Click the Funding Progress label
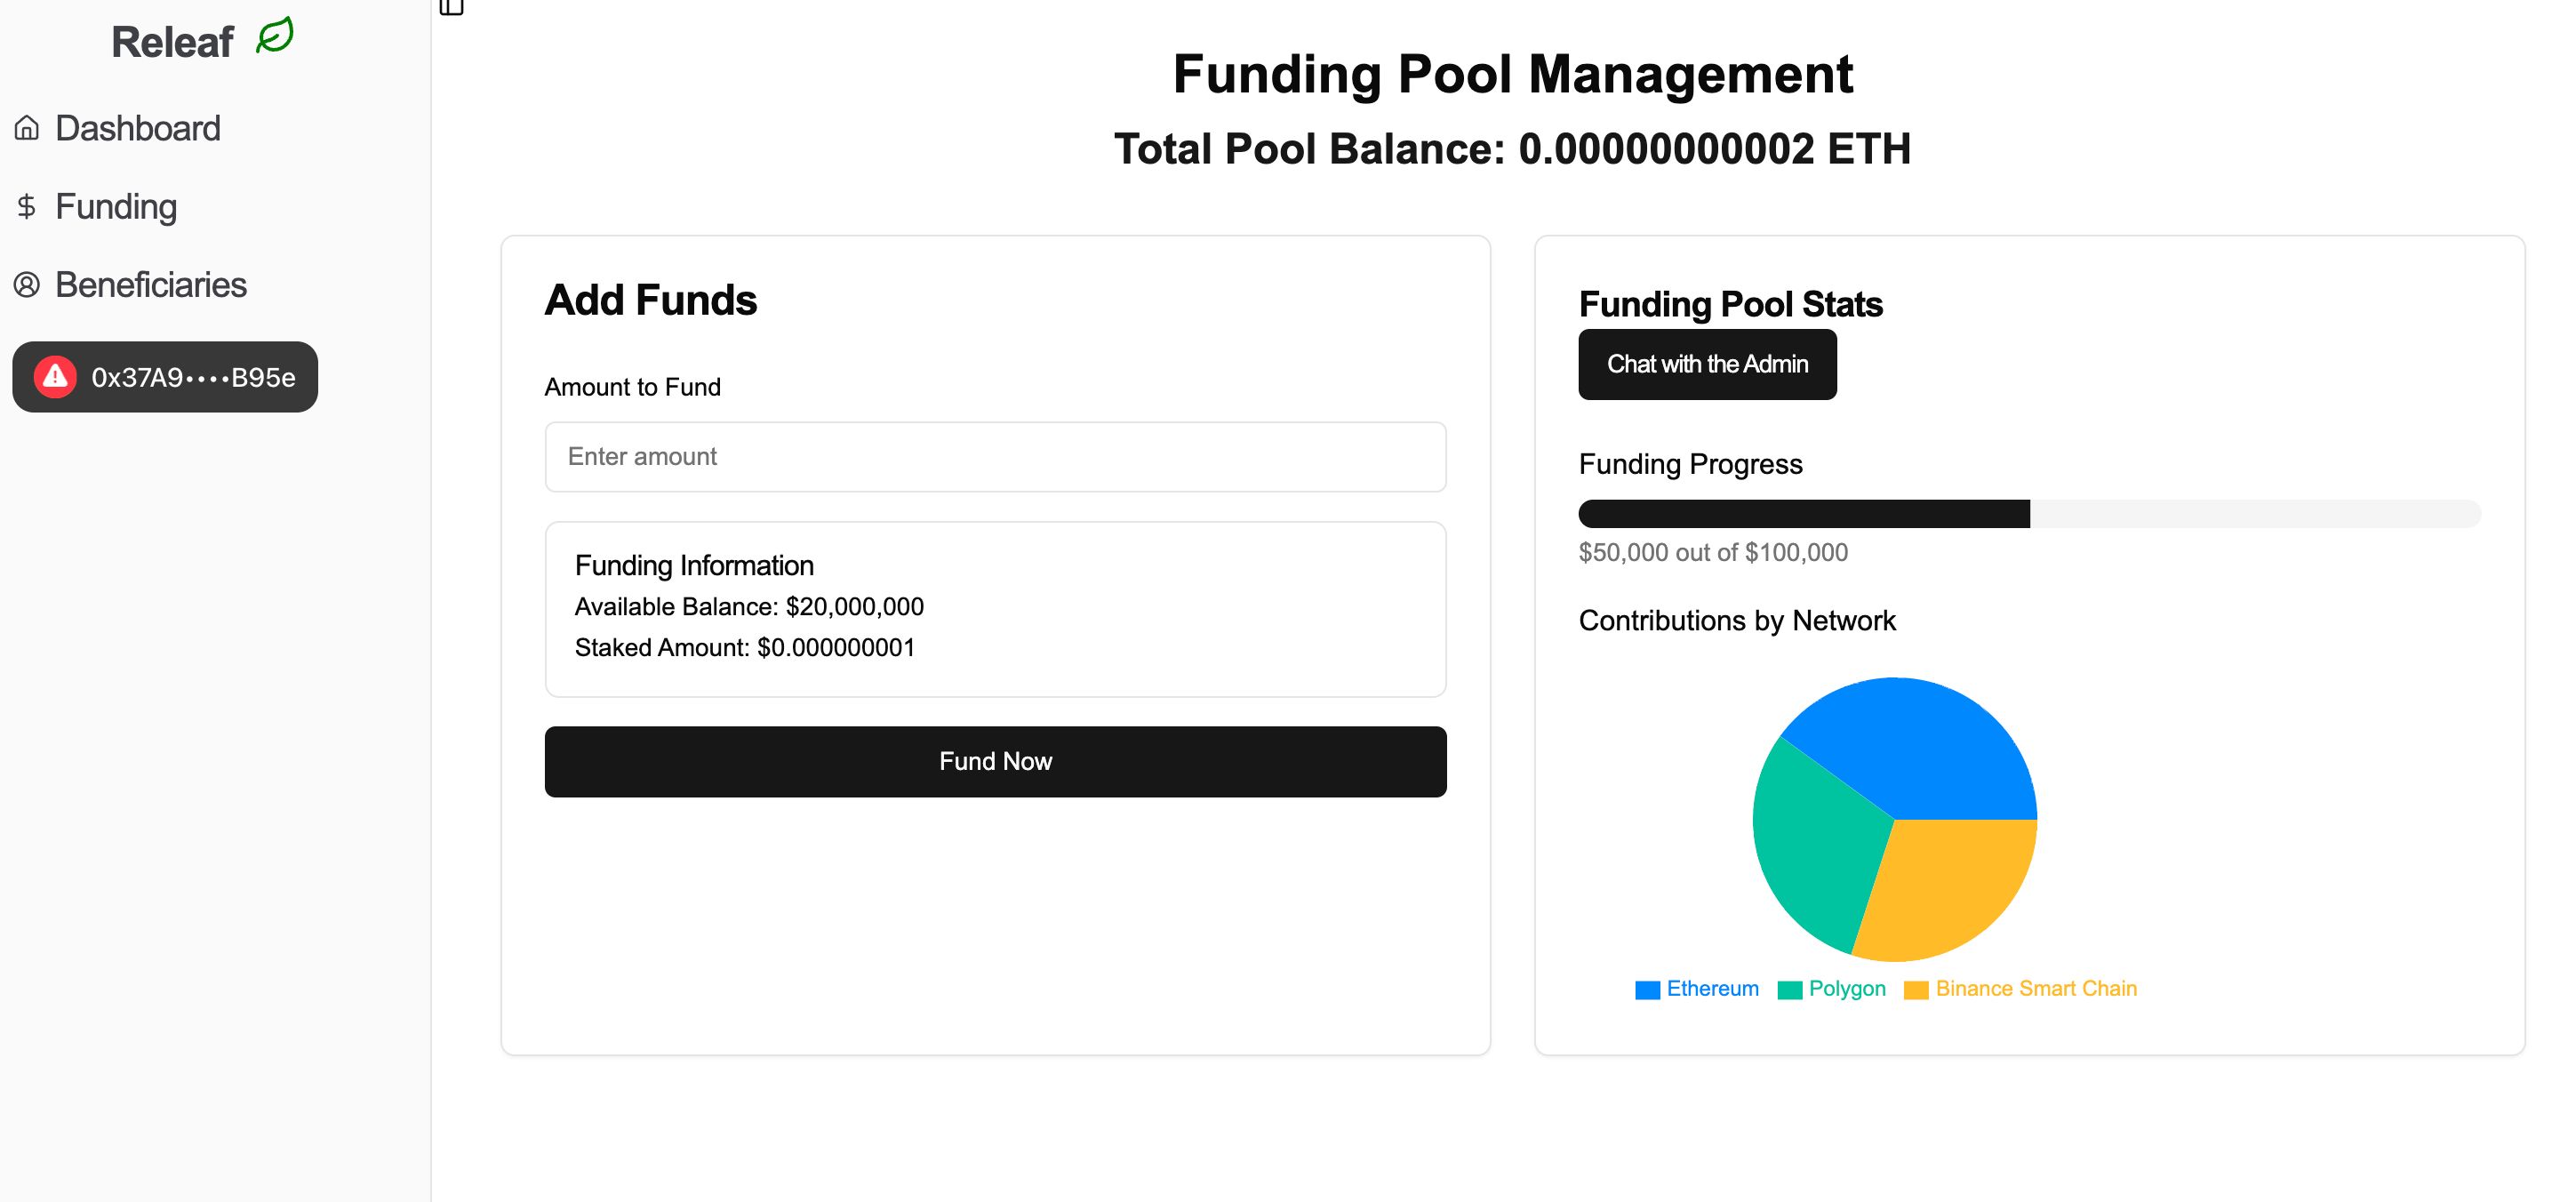This screenshot has width=2576, height=1202. [x=1690, y=464]
